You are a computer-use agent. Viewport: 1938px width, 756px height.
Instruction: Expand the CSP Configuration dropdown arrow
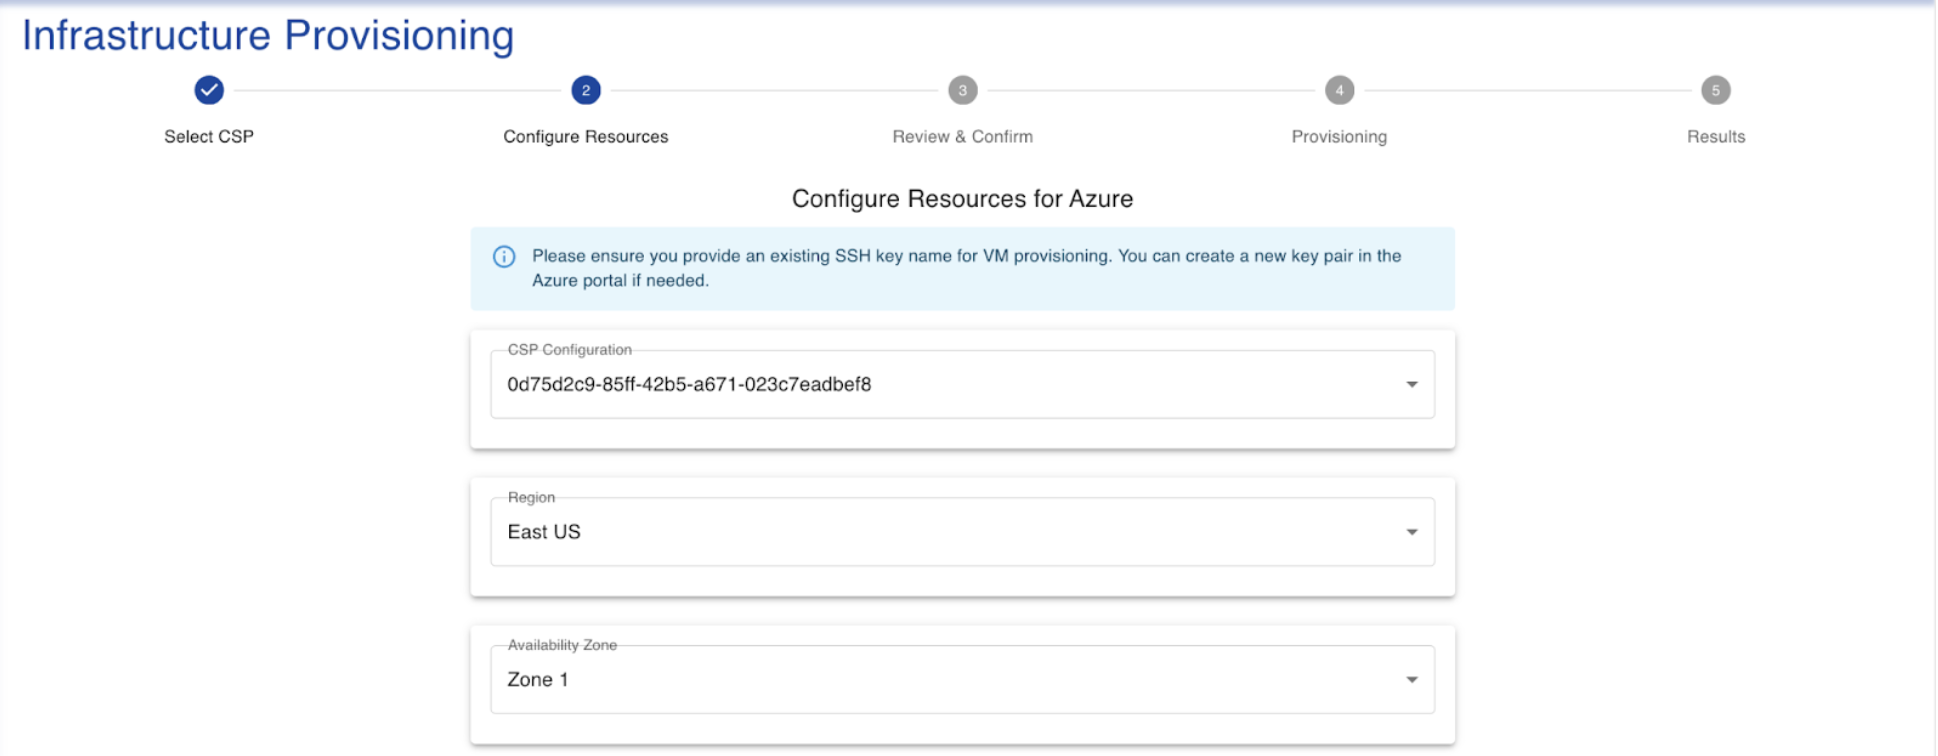point(1411,384)
